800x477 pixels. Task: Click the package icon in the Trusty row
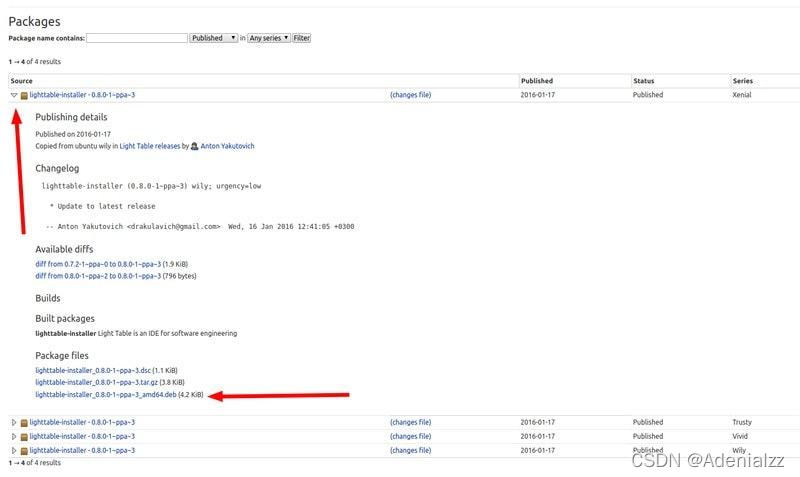tap(24, 423)
